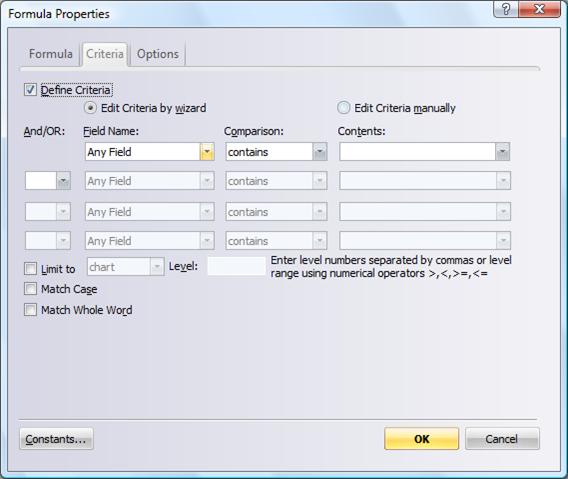Switch to the Options tab
568x479 pixels.
(158, 54)
